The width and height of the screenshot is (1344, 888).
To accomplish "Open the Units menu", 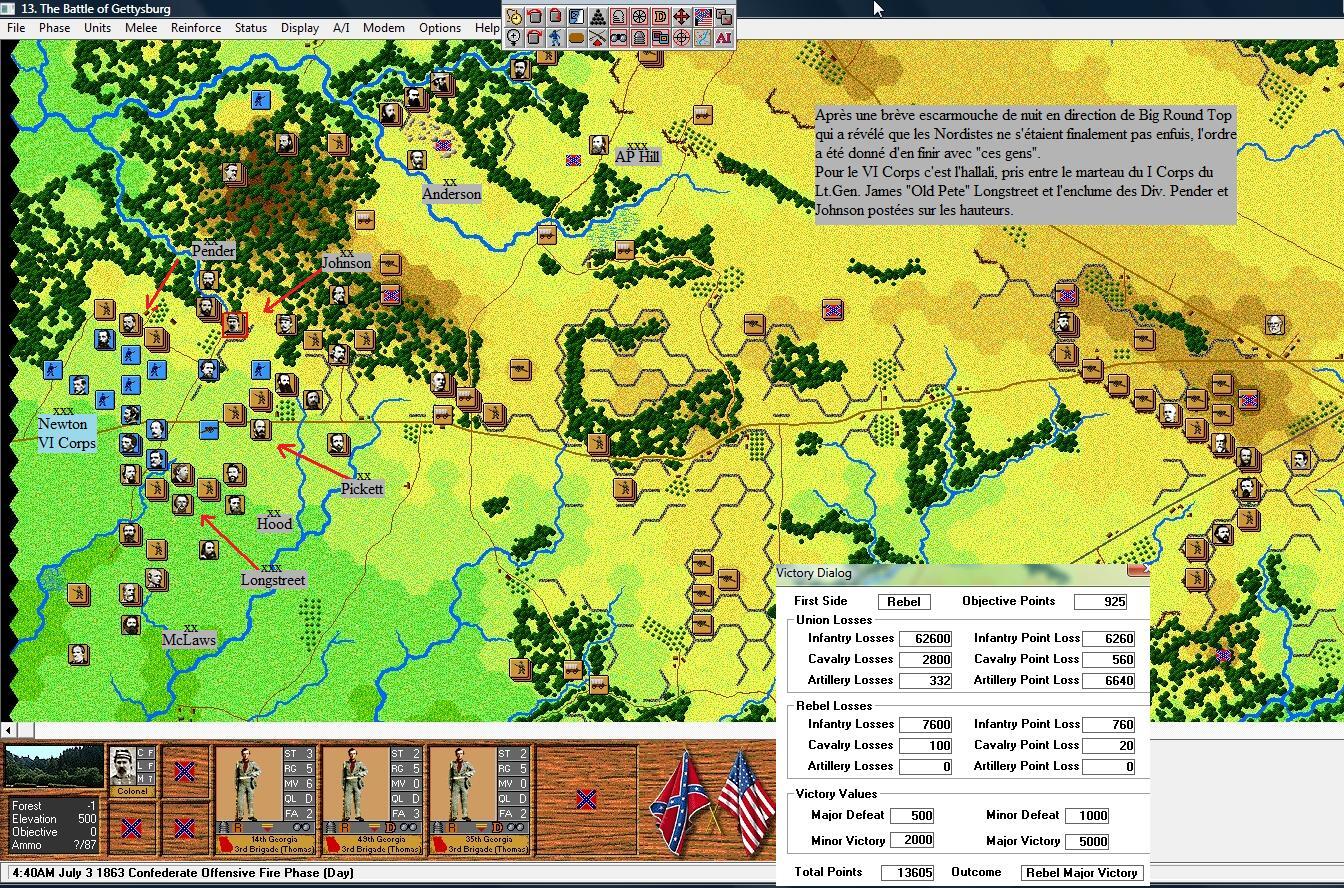I will point(97,28).
